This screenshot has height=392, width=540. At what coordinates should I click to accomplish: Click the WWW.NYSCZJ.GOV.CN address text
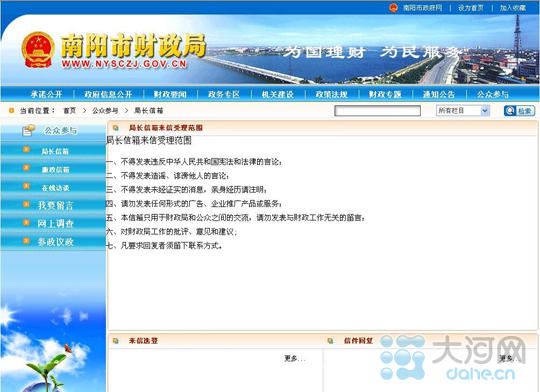point(124,64)
